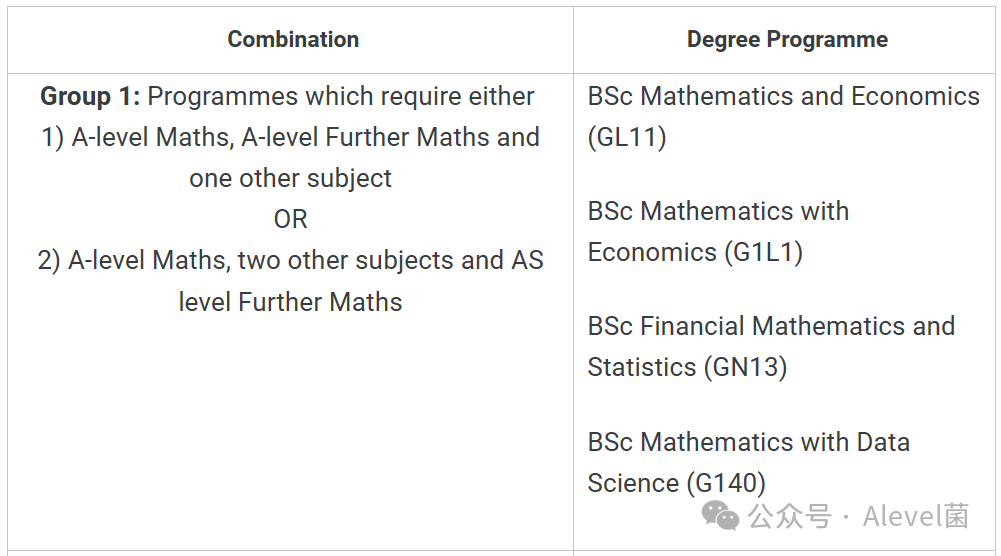This screenshot has width=1001, height=556.
Task: Click the GN13 course code
Action: tap(746, 368)
